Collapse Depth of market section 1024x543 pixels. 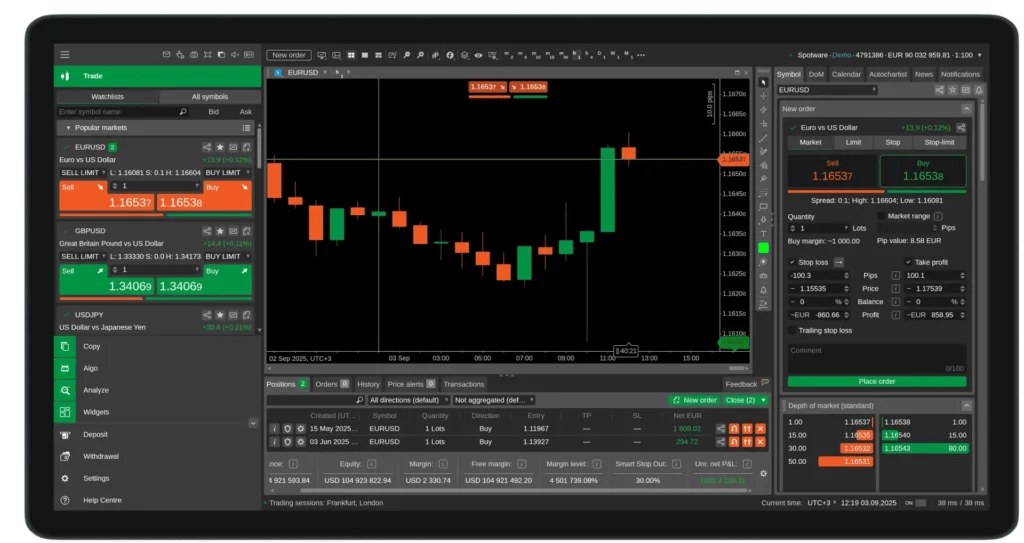pos(966,406)
